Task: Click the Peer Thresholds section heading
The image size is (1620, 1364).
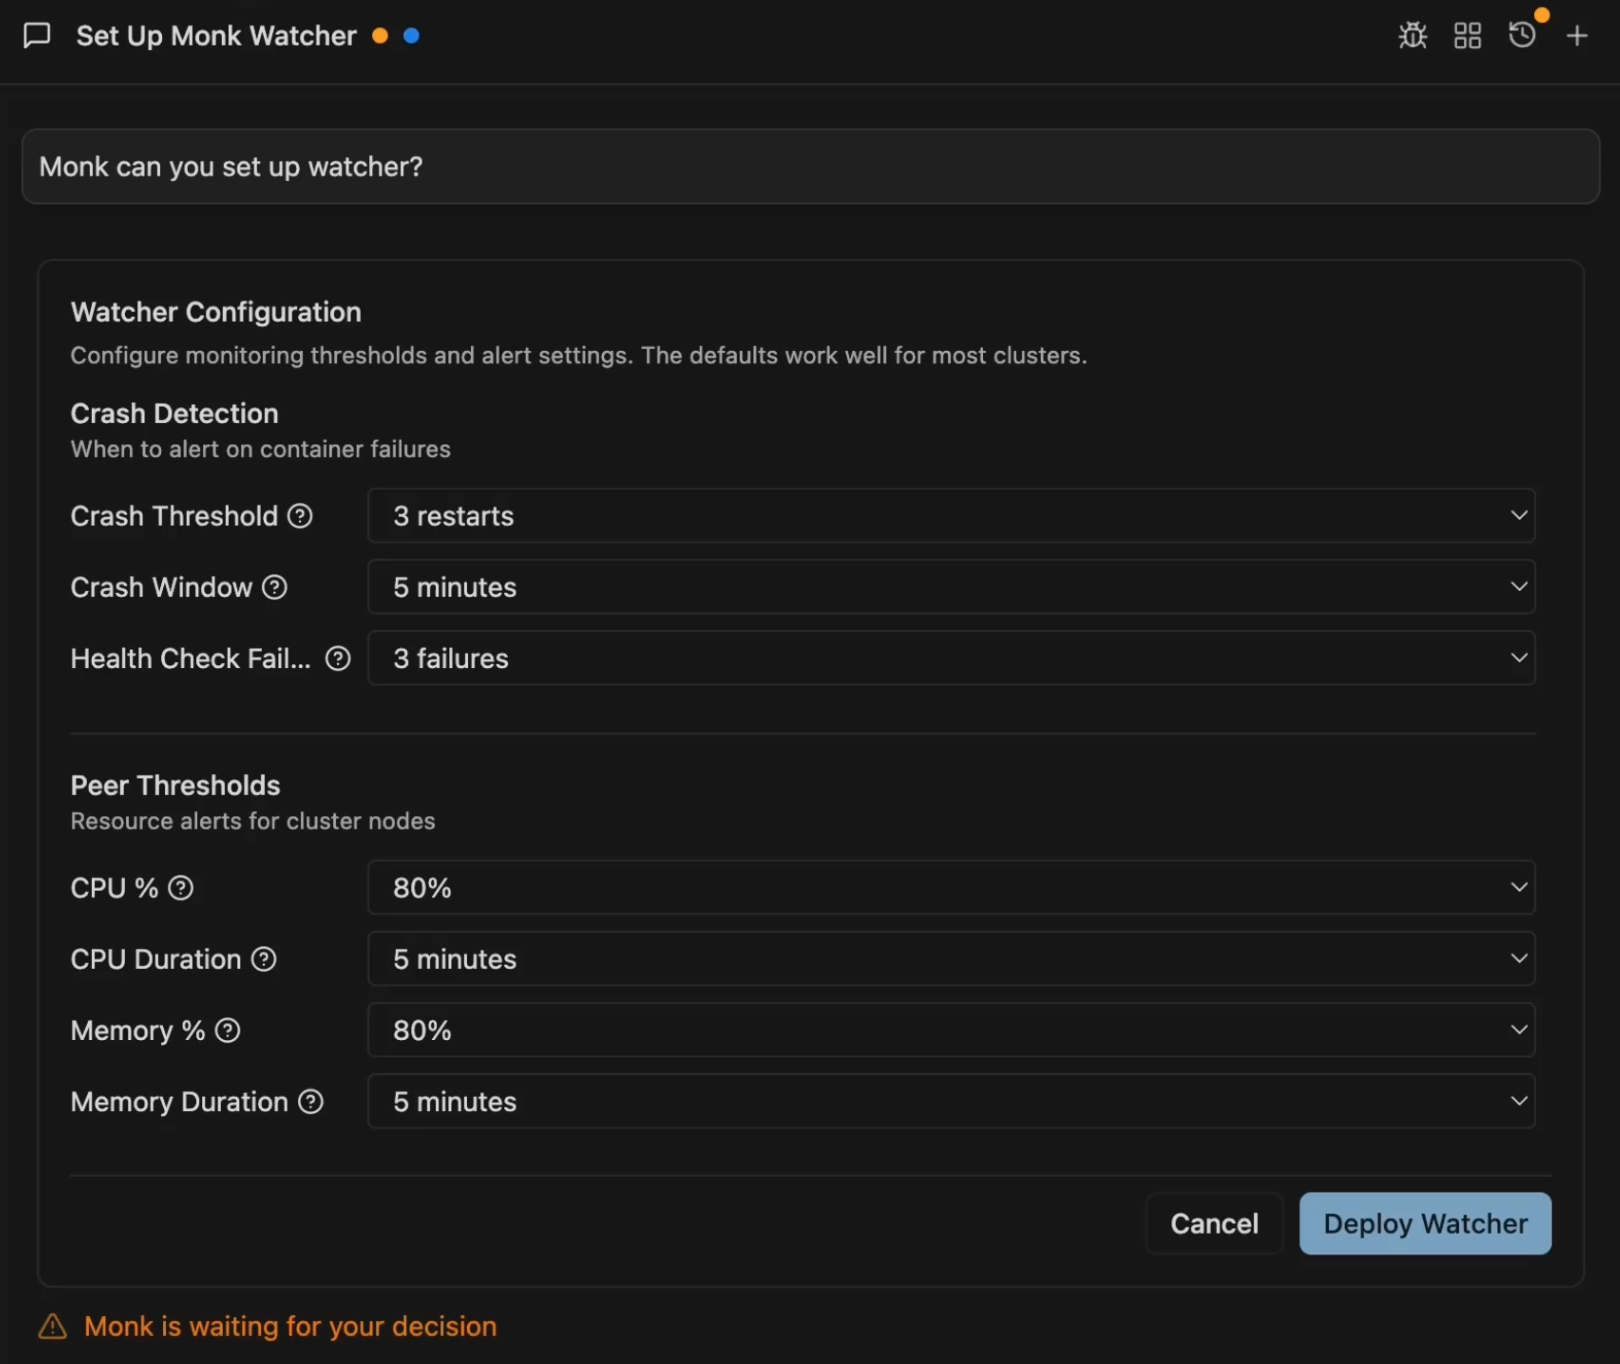Action: pos(175,785)
